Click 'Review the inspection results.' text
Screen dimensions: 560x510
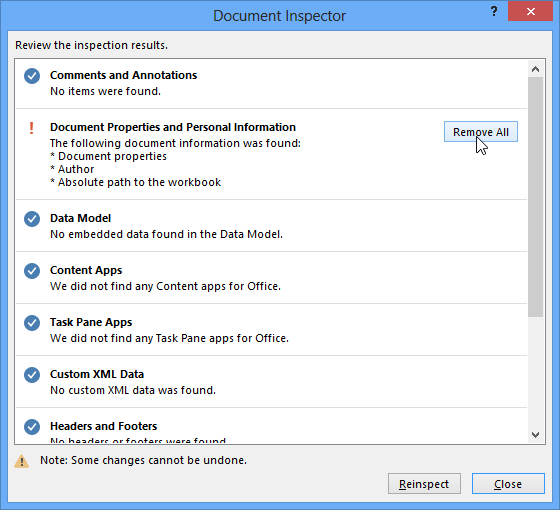[x=91, y=45]
